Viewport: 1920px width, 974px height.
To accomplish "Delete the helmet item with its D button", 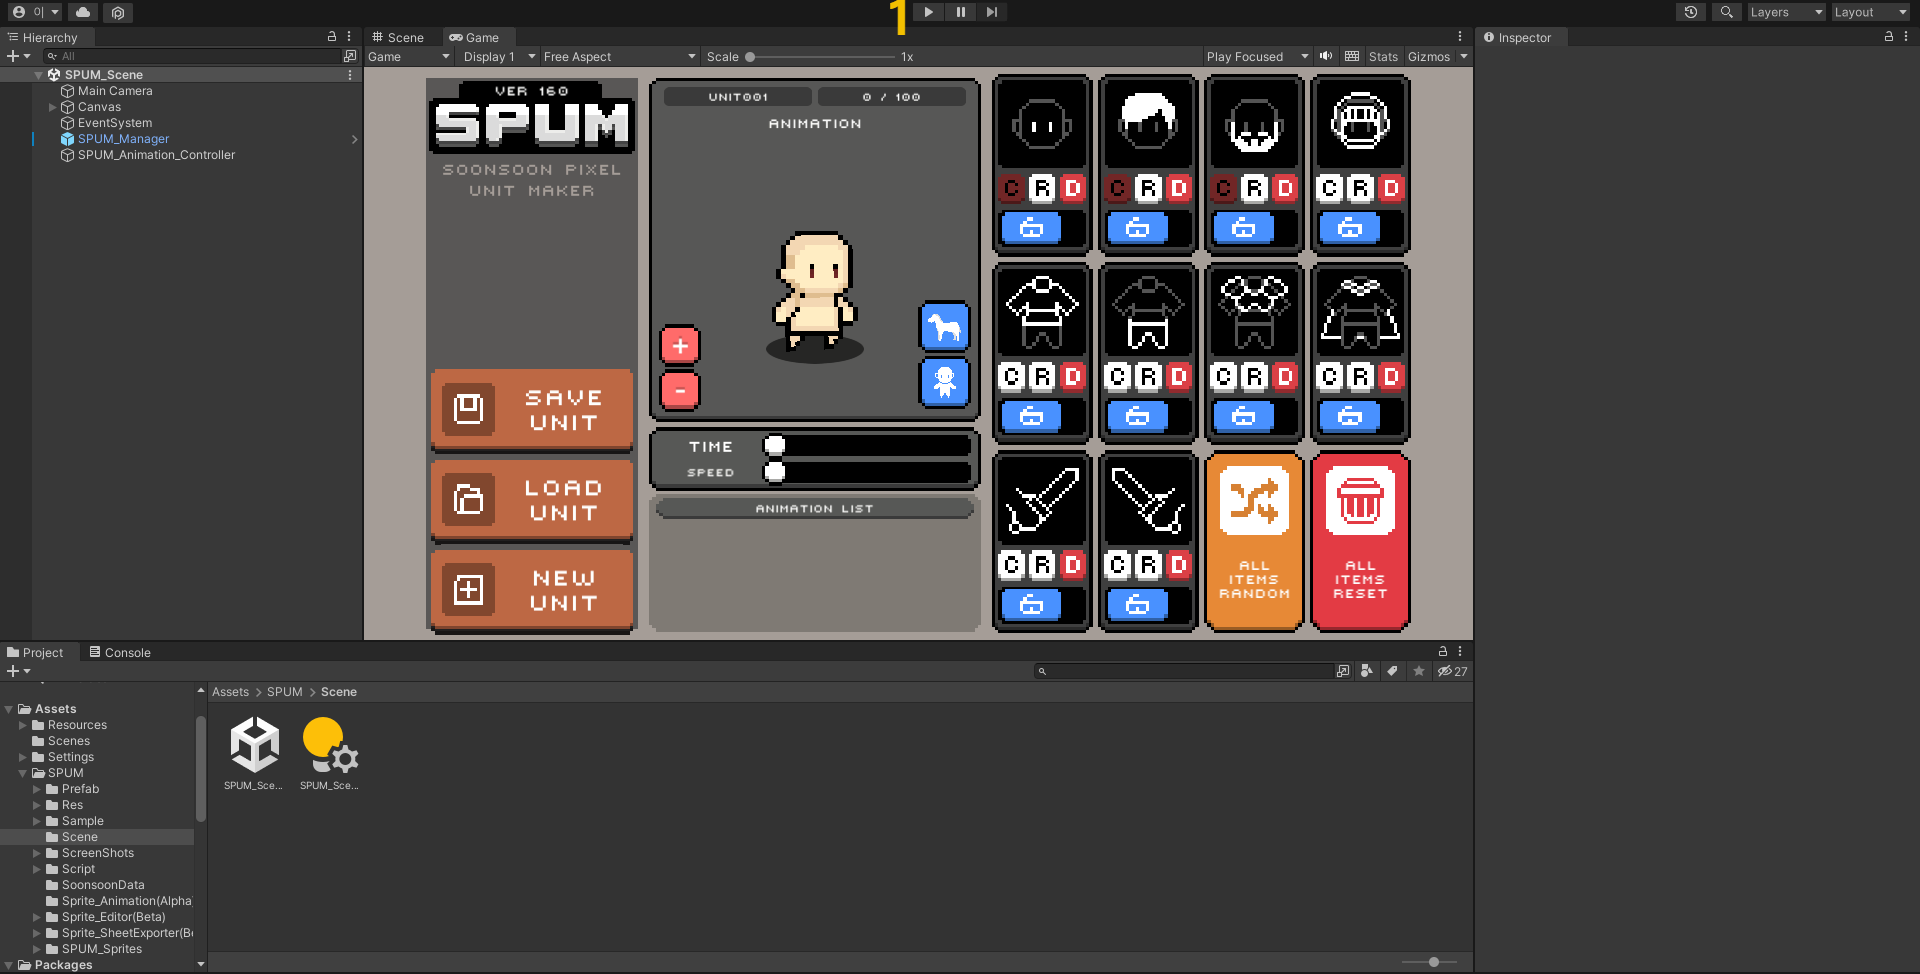I will click(x=1391, y=188).
